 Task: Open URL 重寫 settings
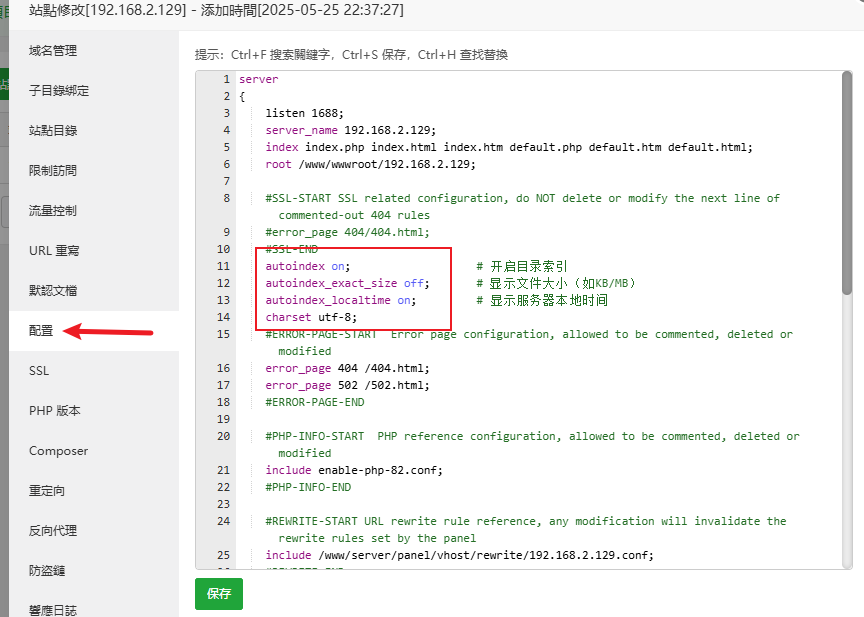click(x=54, y=251)
